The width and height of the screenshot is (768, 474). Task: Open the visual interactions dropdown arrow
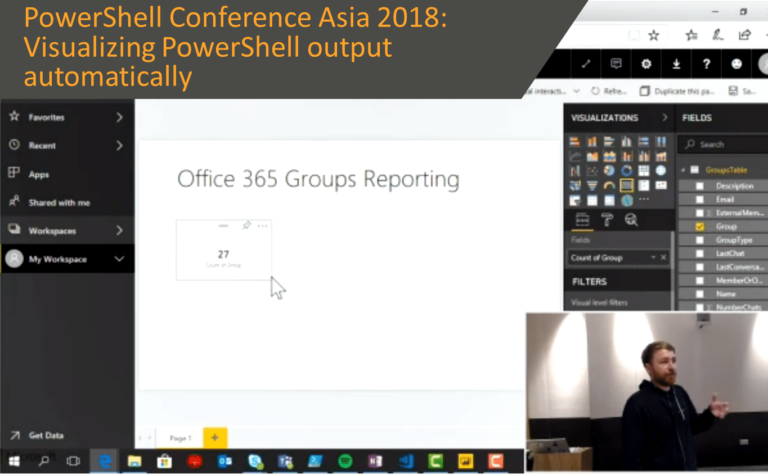click(x=576, y=91)
